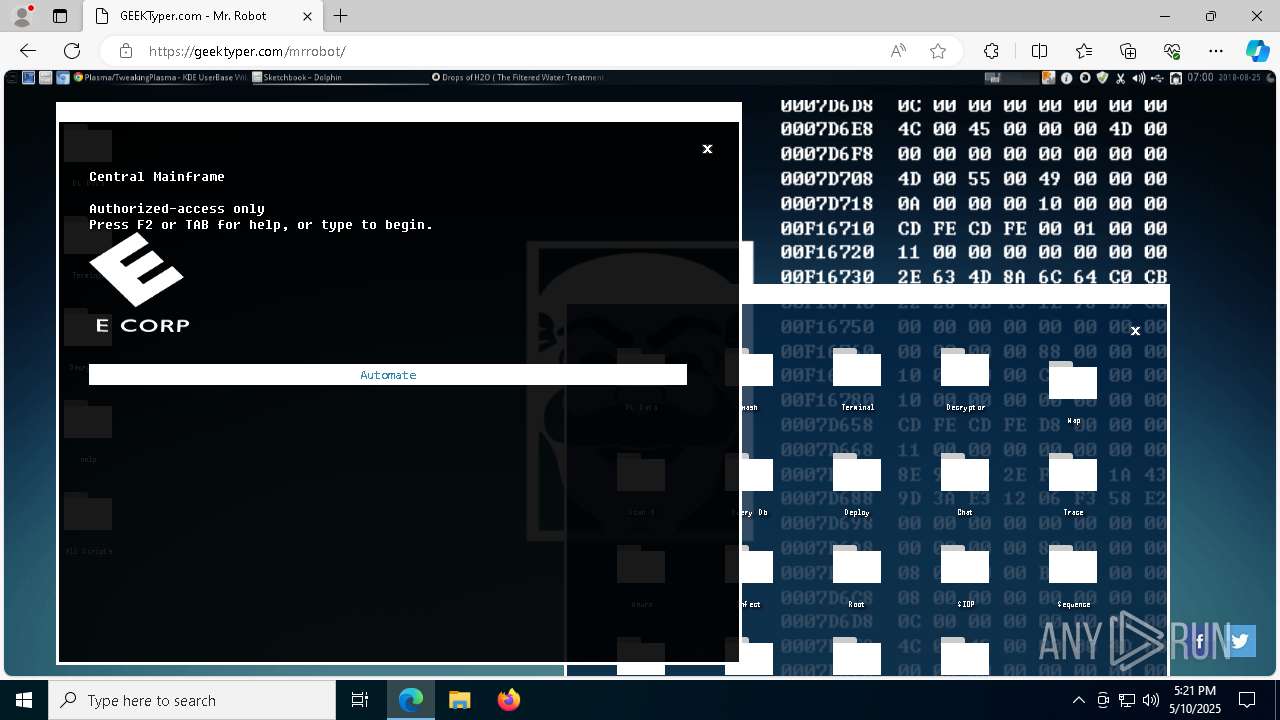Click the taskbar search box
Image resolution: width=1280 pixels, height=720 pixels.
(192, 700)
